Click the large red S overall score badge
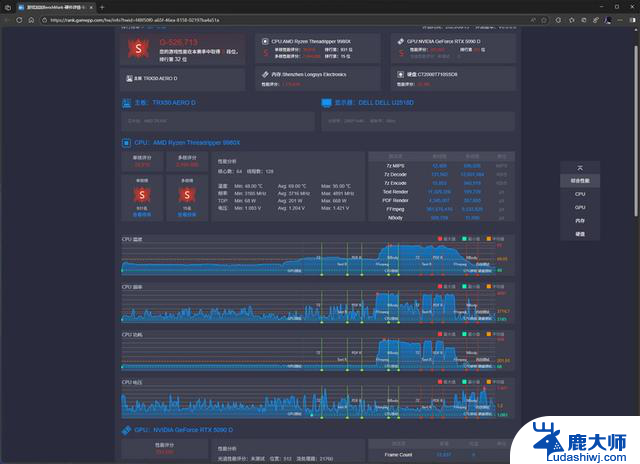The width and height of the screenshot is (640, 464). 138,49
